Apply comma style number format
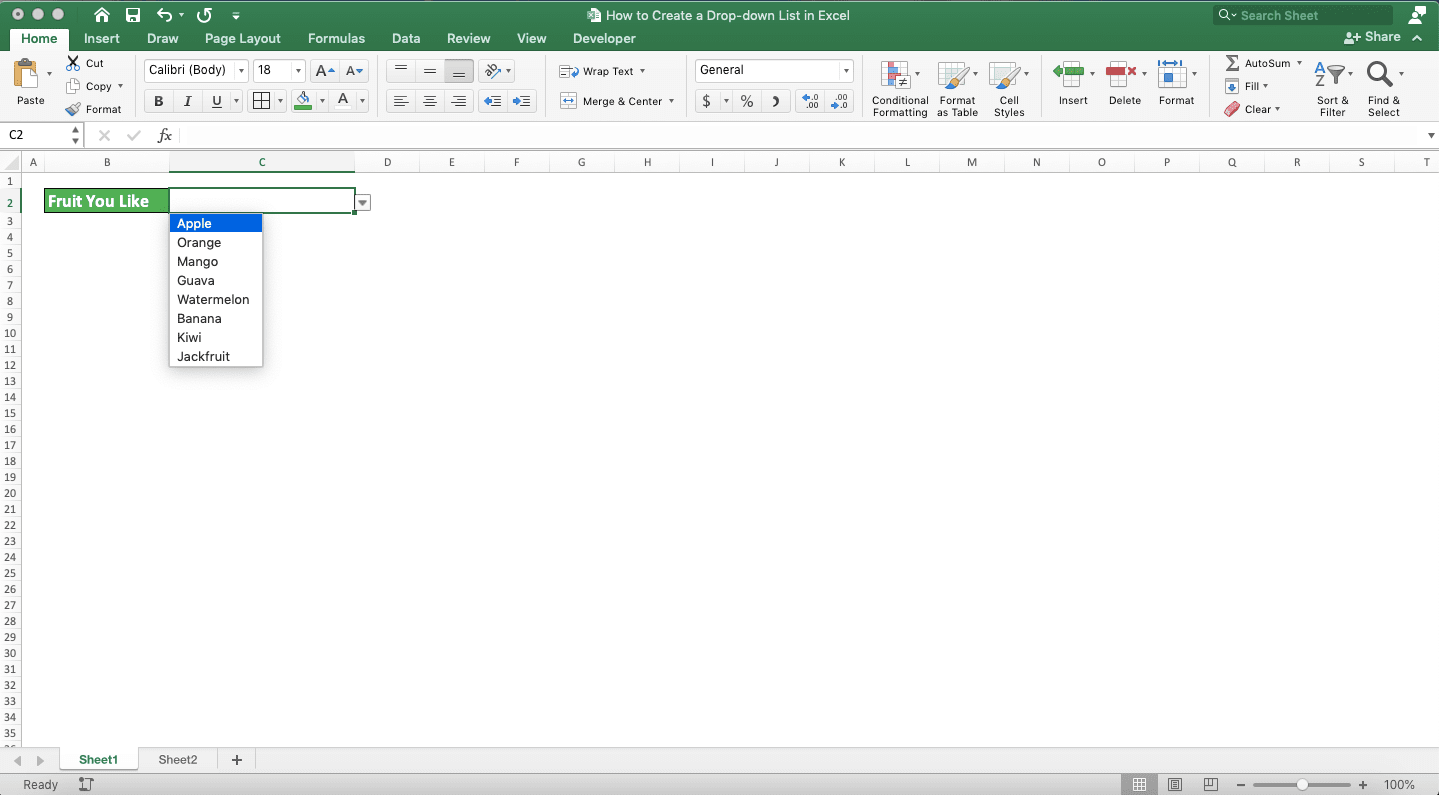The width and height of the screenshot is (1439, 795). [776, 101]
